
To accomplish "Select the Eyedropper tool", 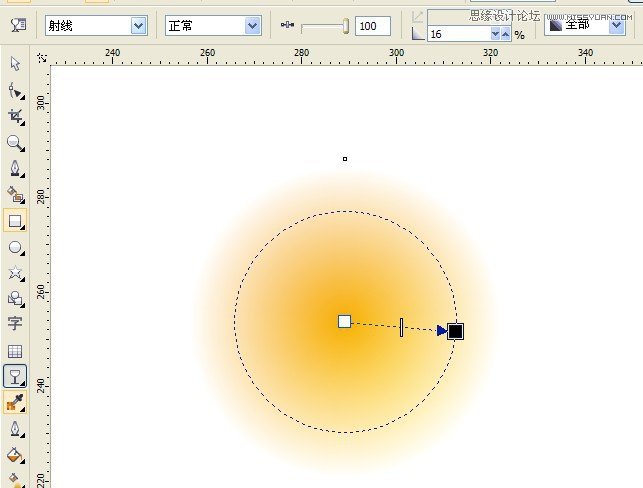I will tap(15, 402).
